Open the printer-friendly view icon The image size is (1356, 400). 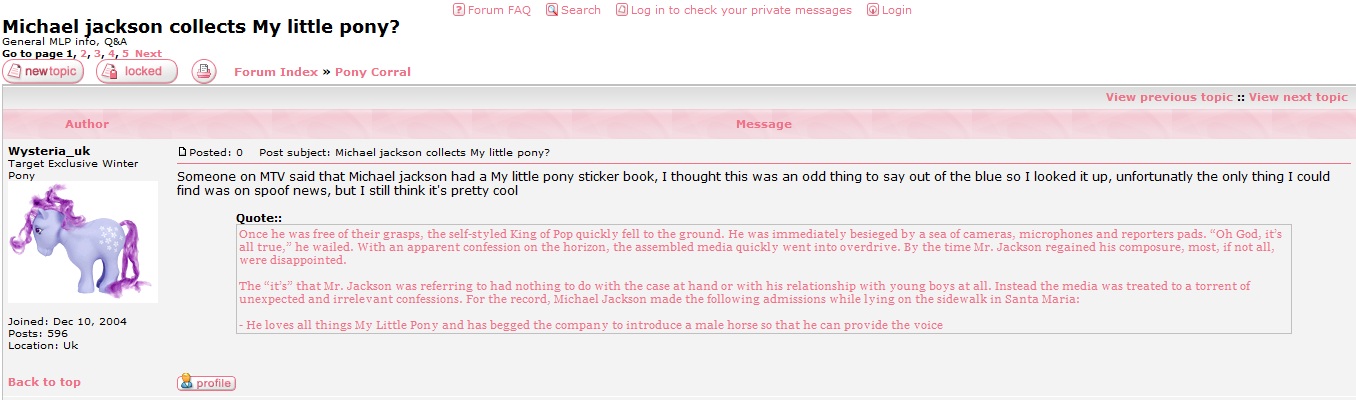pyautogui.click(x=204, y=72)
